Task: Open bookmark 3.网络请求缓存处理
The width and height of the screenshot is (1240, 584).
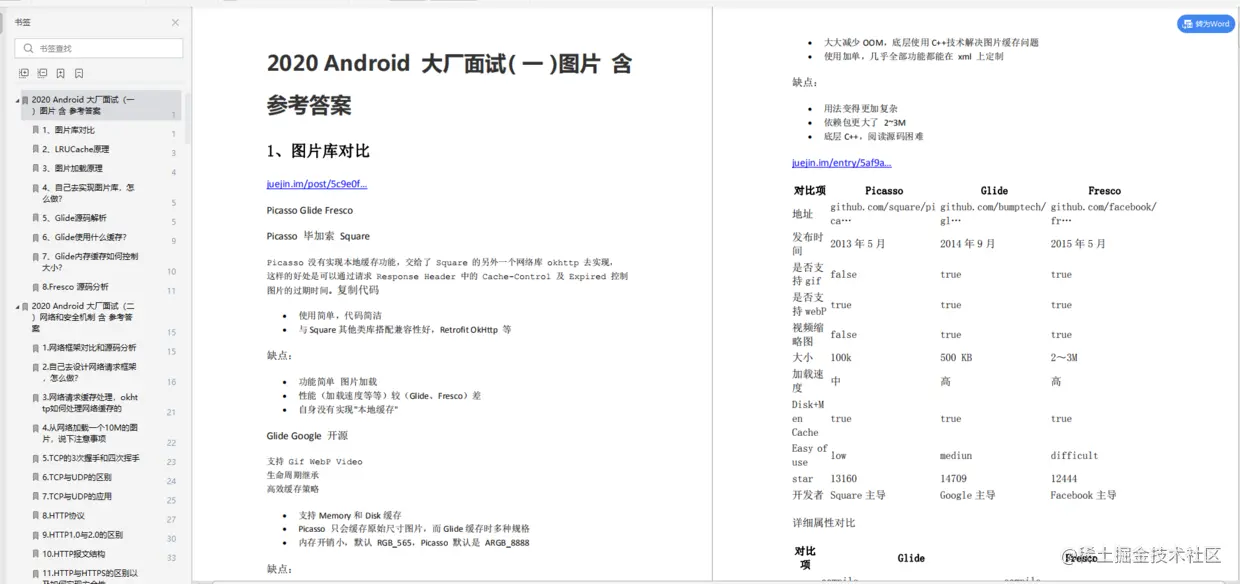Action: coord(90,403)
